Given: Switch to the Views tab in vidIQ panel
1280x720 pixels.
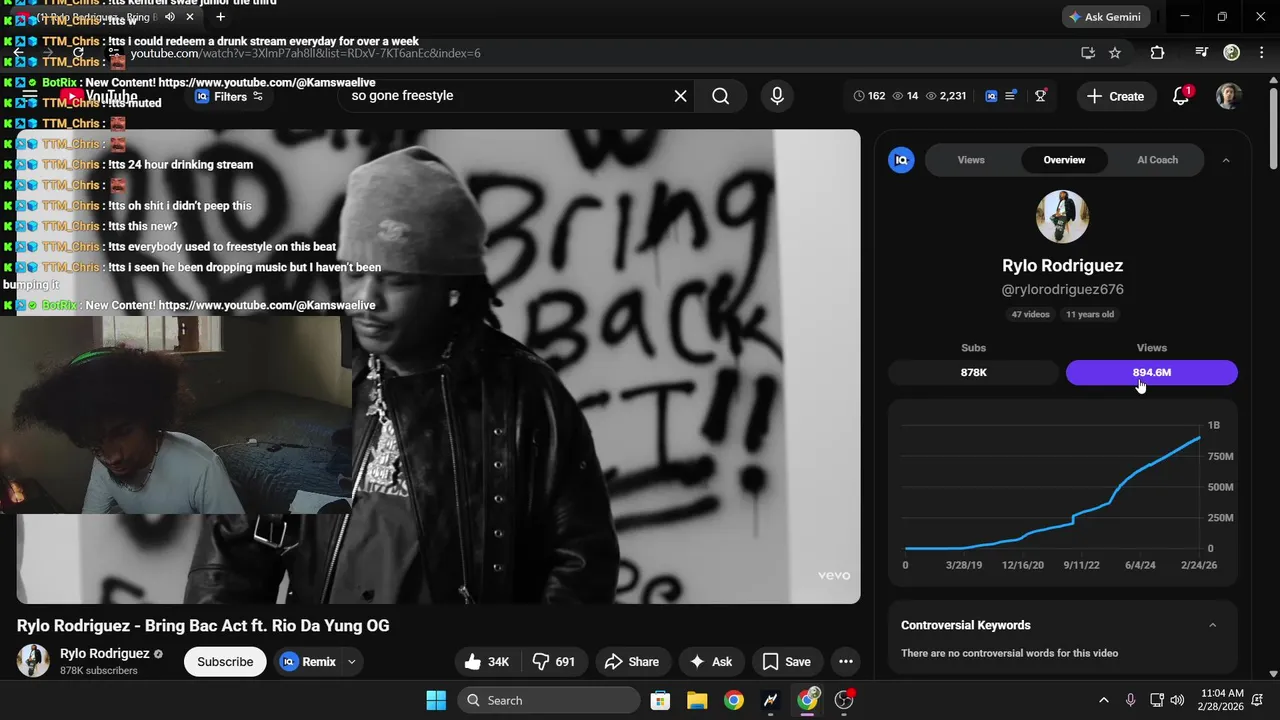Looking at the screenshot, I should click(971, 160).
